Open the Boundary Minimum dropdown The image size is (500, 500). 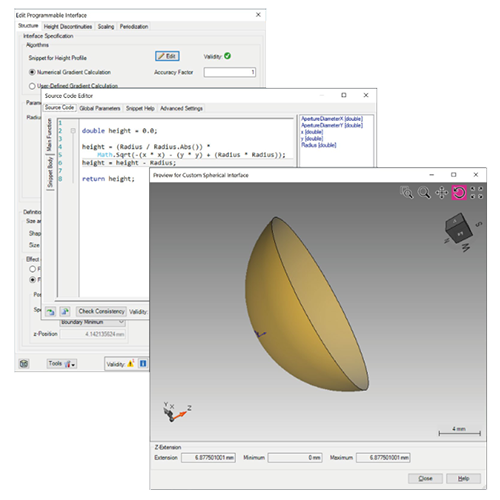point(92,322)
